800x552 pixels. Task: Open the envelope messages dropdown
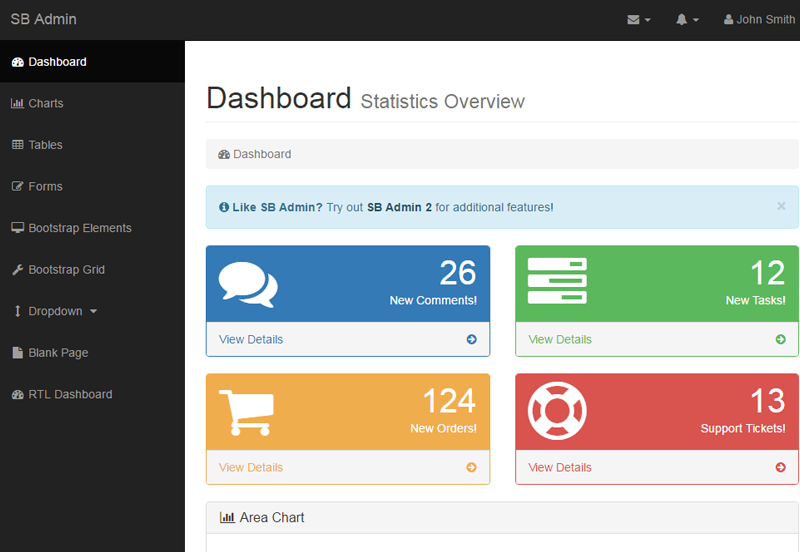[x=639, y=20]
